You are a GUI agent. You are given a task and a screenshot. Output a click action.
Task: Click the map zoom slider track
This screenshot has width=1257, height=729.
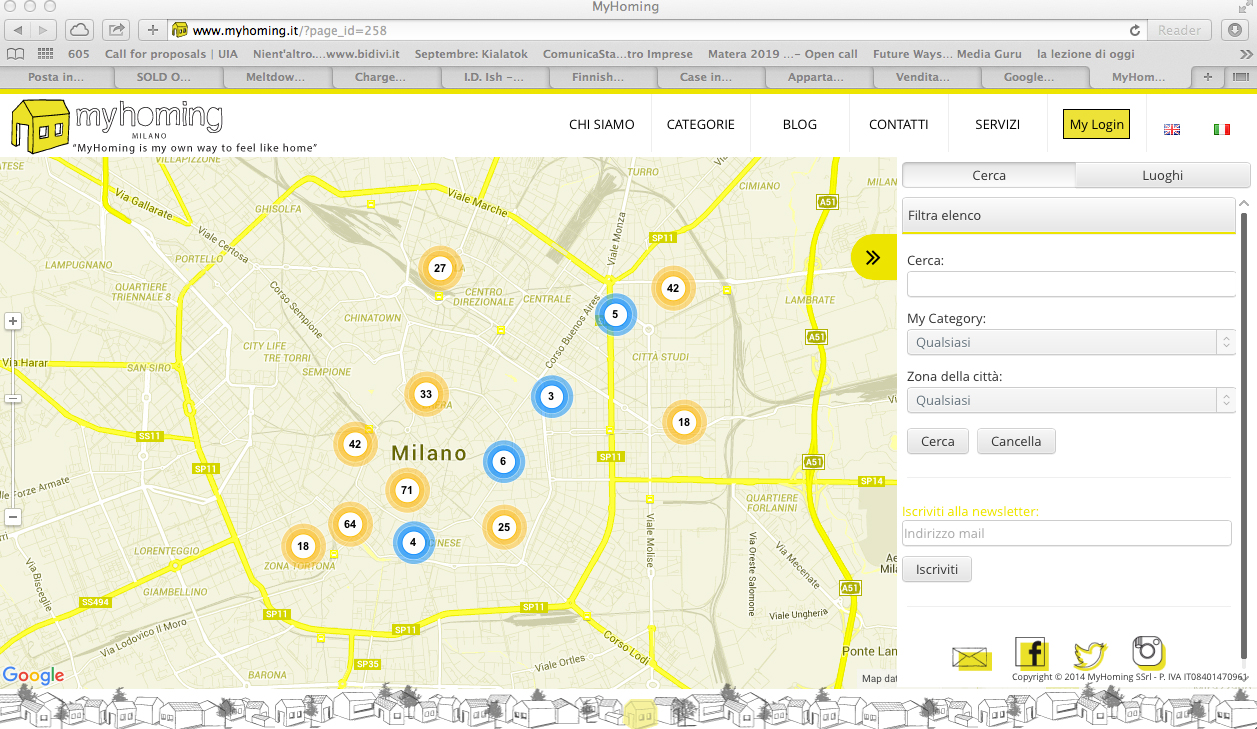(13, 420)
